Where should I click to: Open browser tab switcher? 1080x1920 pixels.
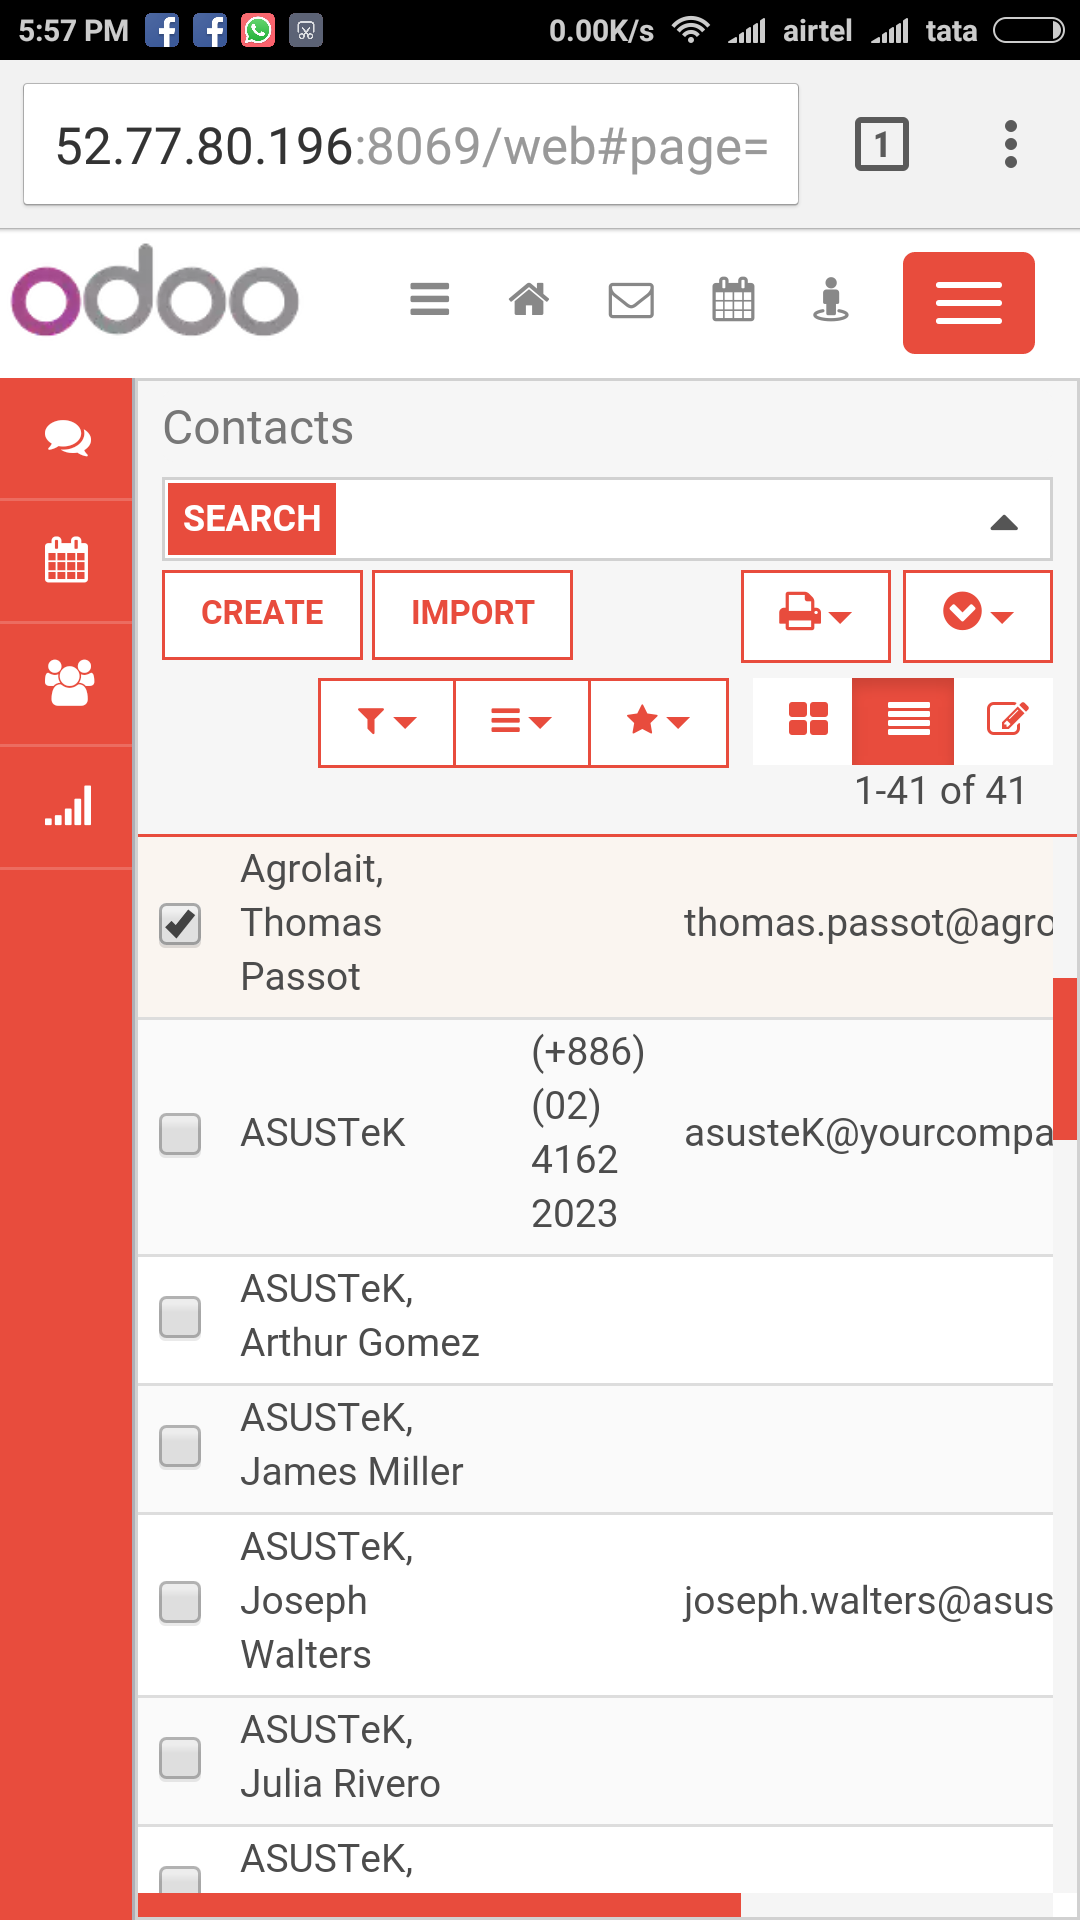[x=882, y=145]
